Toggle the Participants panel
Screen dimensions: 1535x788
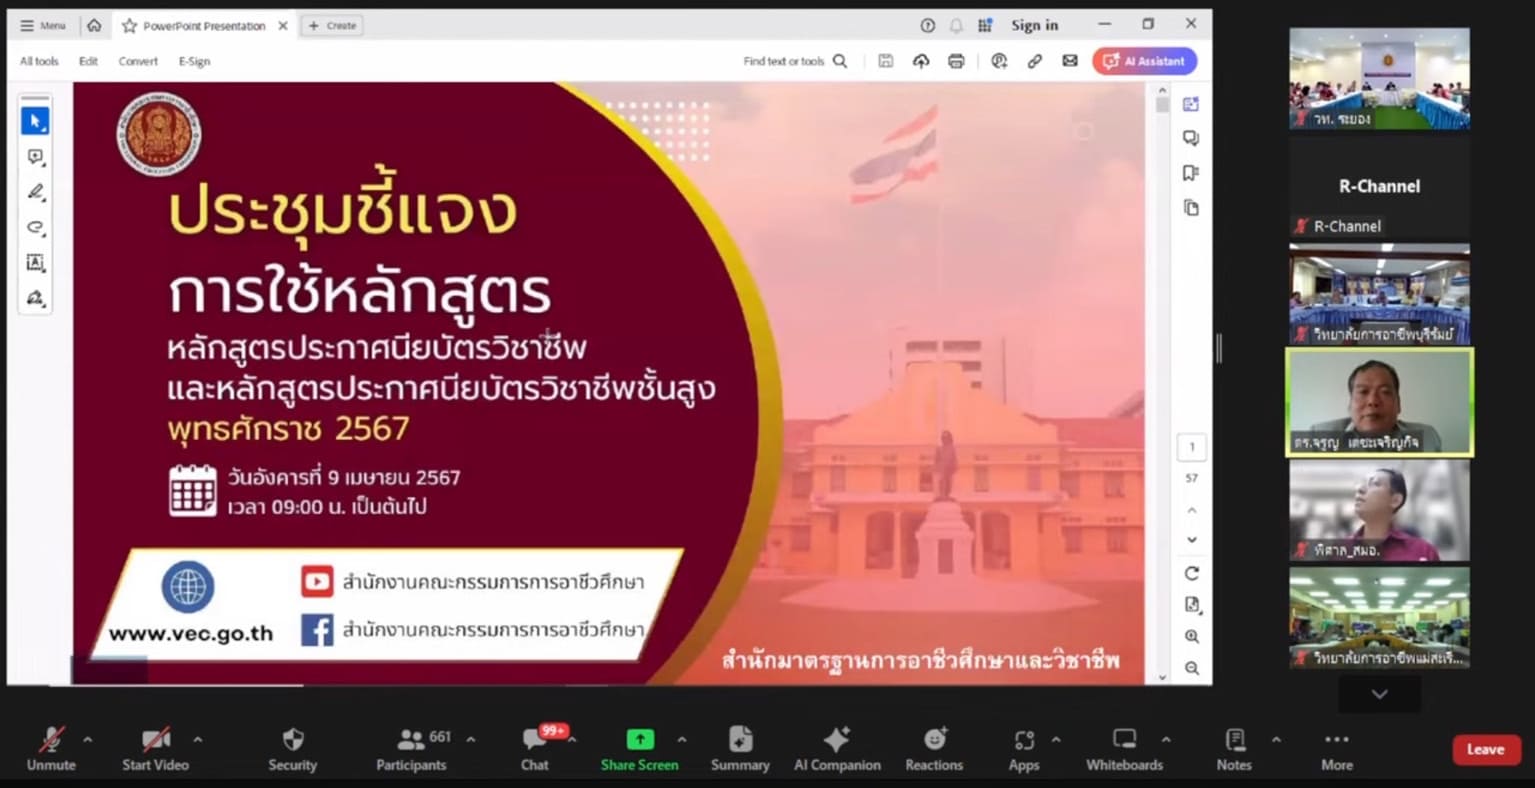coord(411,749)
